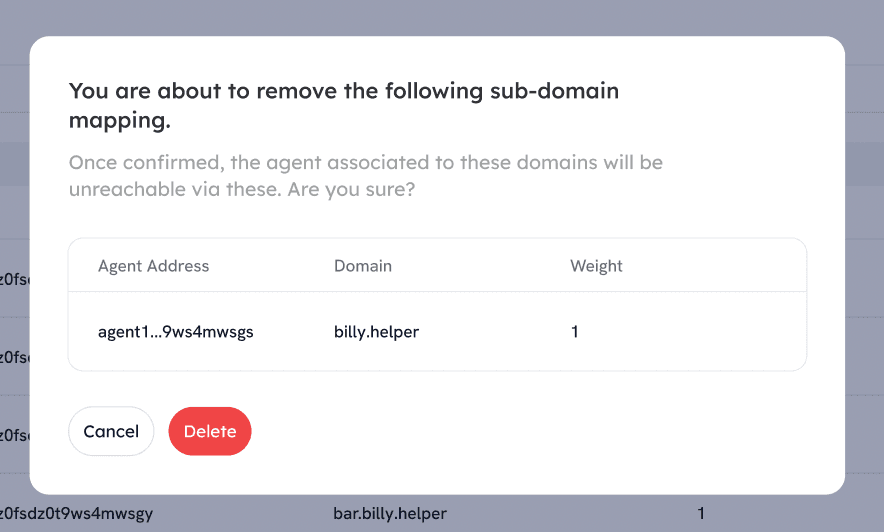Click the weight value 1 in the dialog table
The width and height of the screenshot is (884, 532).
pyautogui.click(x=575, y=332)
